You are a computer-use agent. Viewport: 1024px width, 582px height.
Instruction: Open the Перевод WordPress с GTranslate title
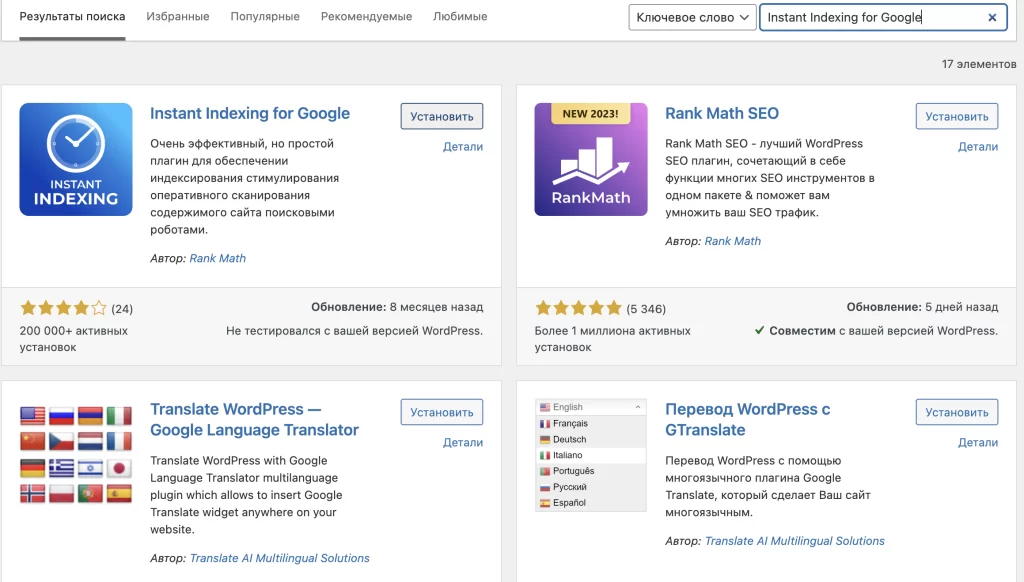click(748, 419)
